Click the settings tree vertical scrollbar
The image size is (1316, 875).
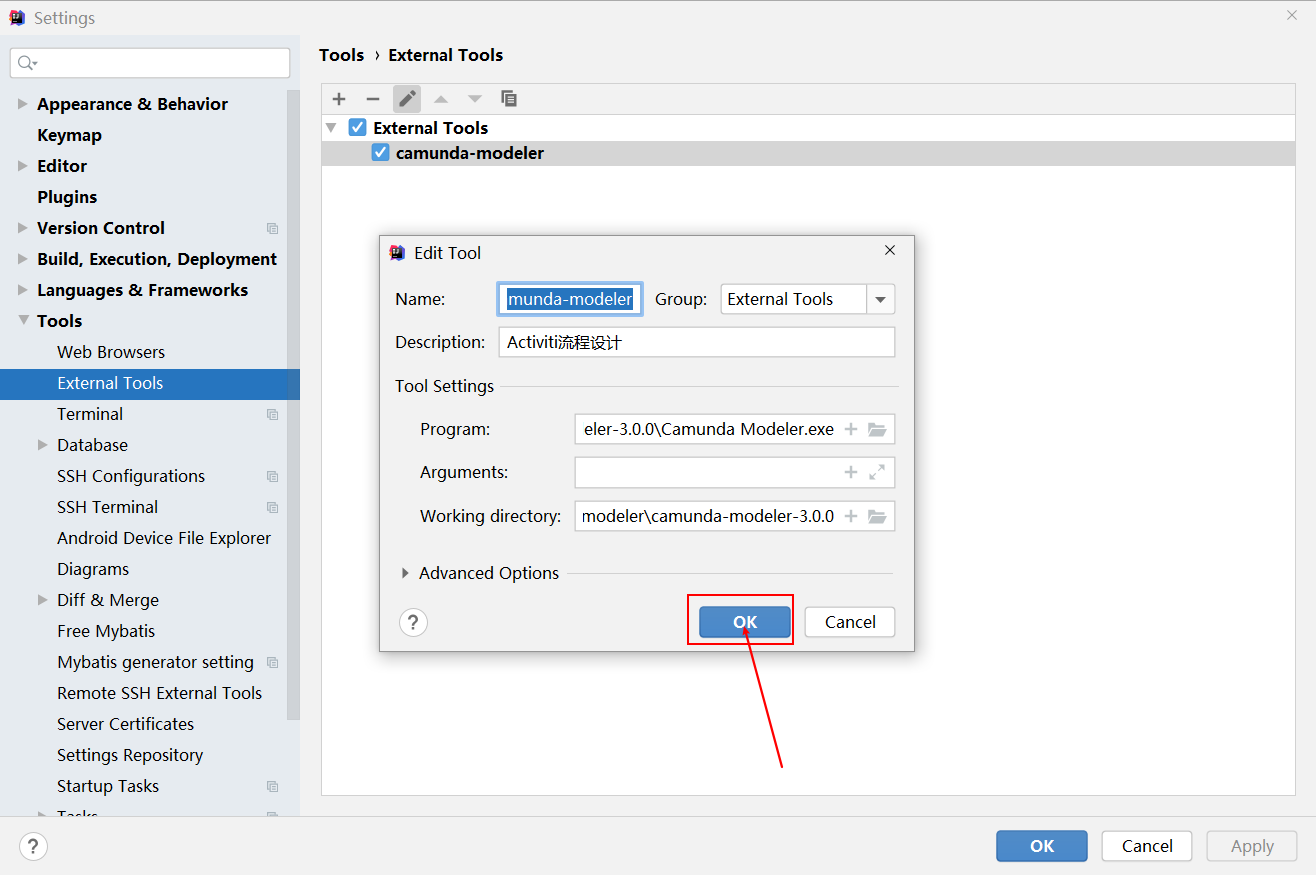point(293,405)
